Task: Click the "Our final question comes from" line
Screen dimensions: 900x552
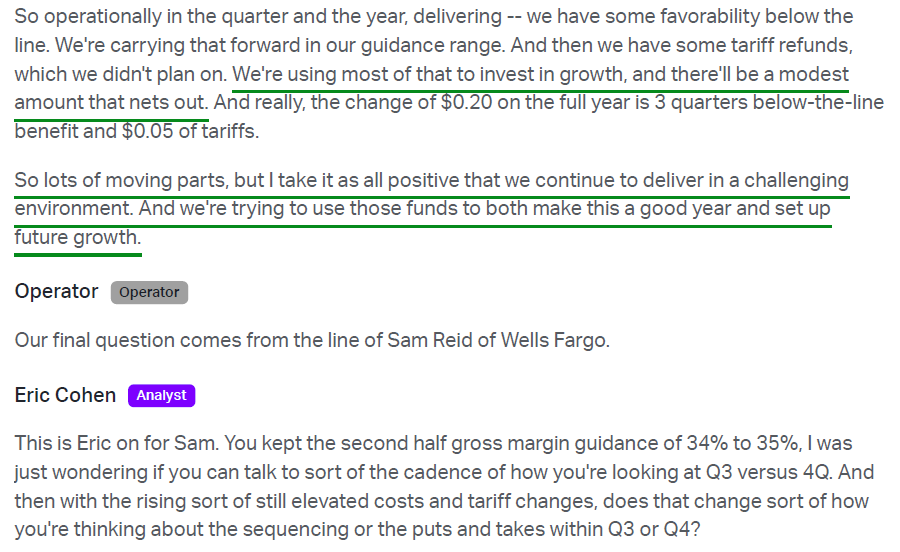Action: coord(312,340)
